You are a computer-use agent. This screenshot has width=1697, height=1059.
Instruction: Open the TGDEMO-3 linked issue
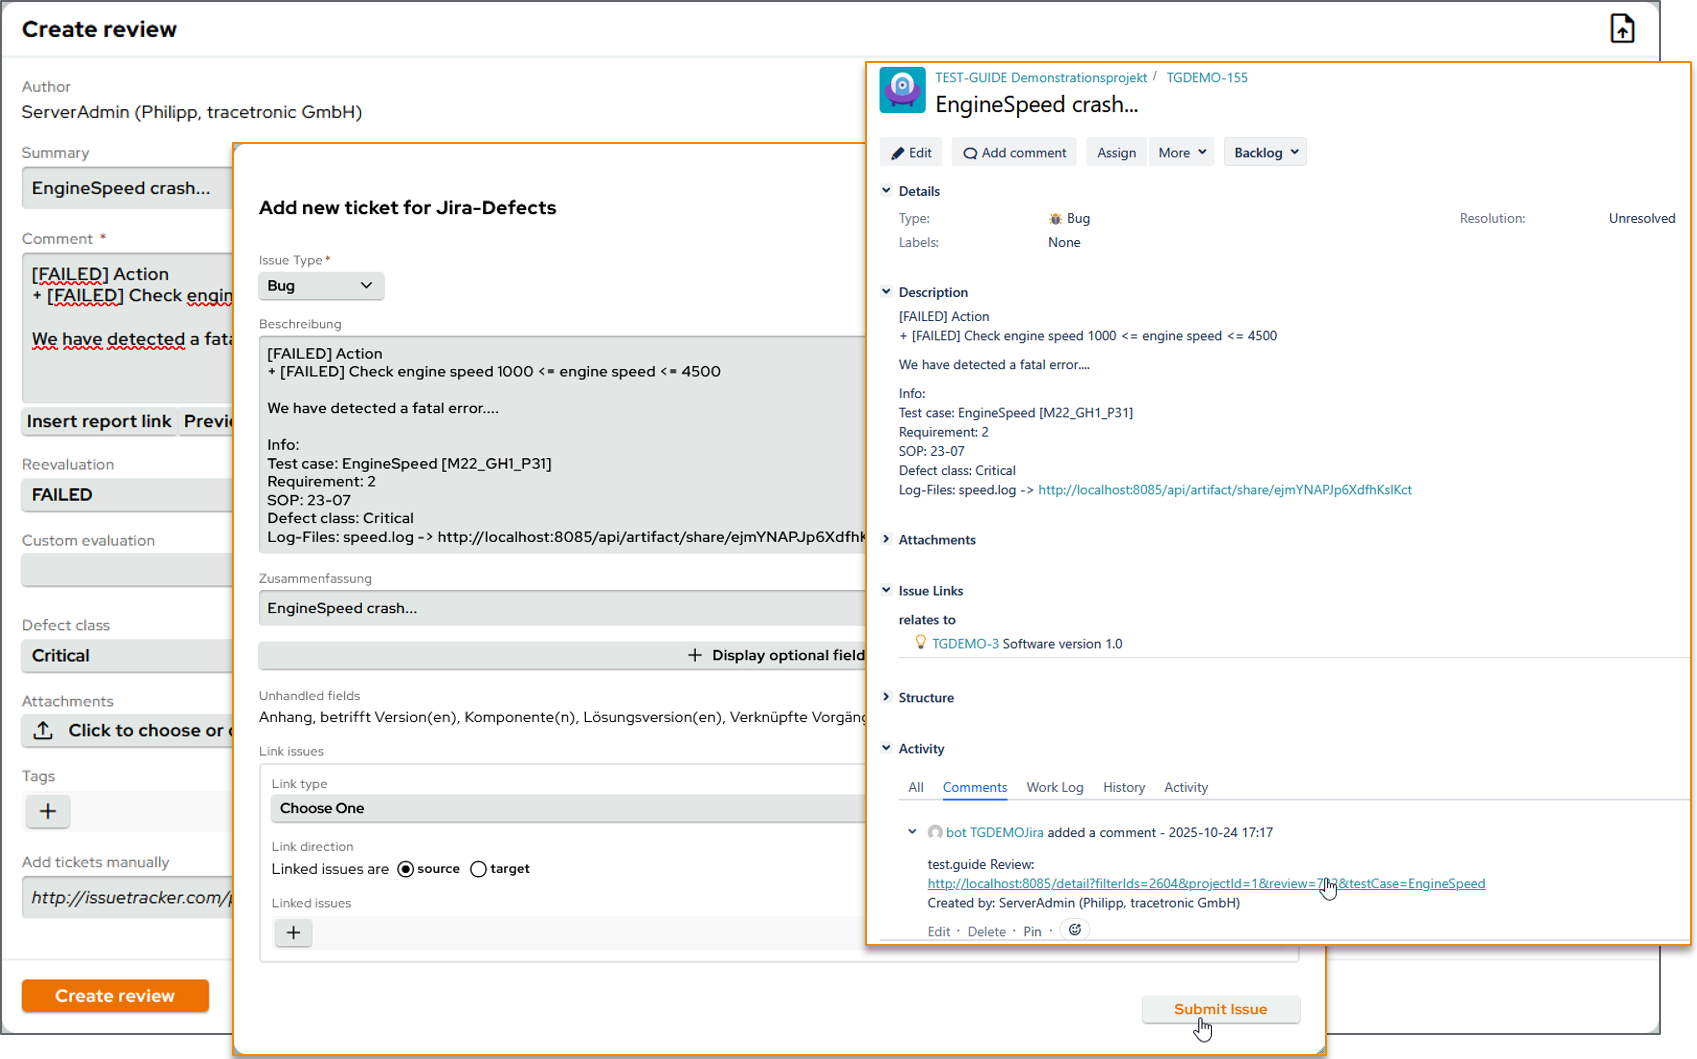pos(964,644)
